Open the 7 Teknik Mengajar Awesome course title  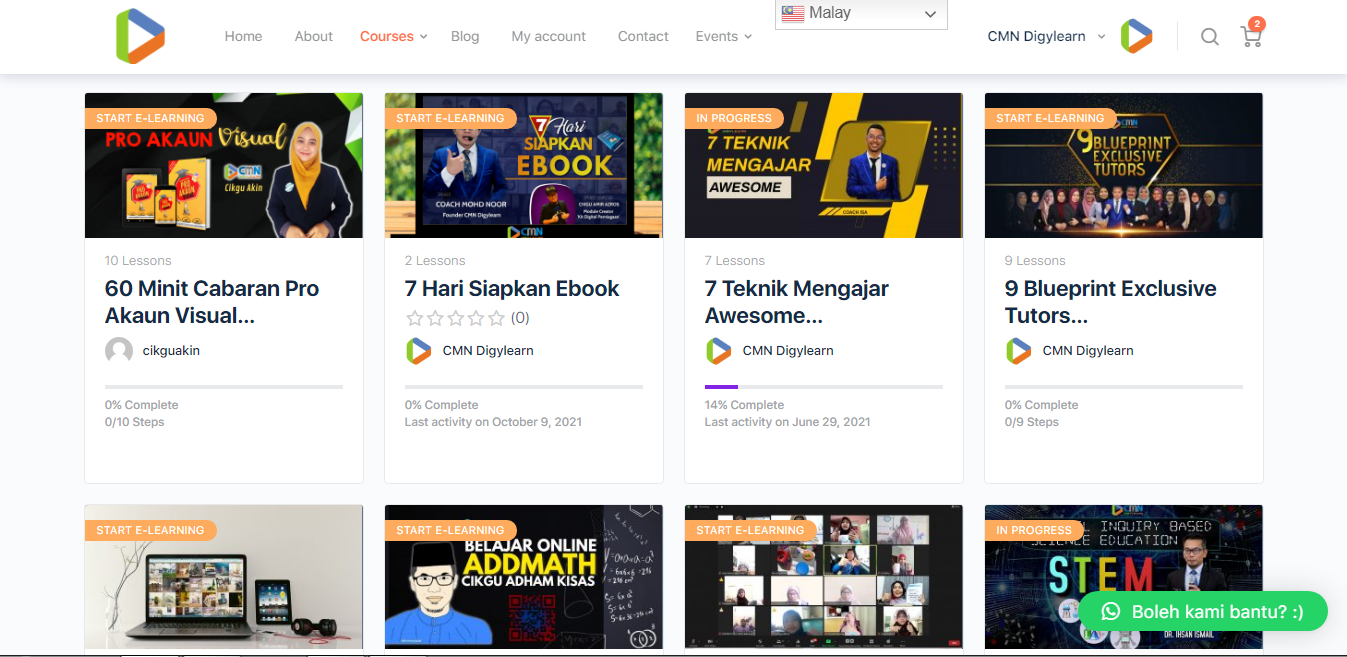796,302
